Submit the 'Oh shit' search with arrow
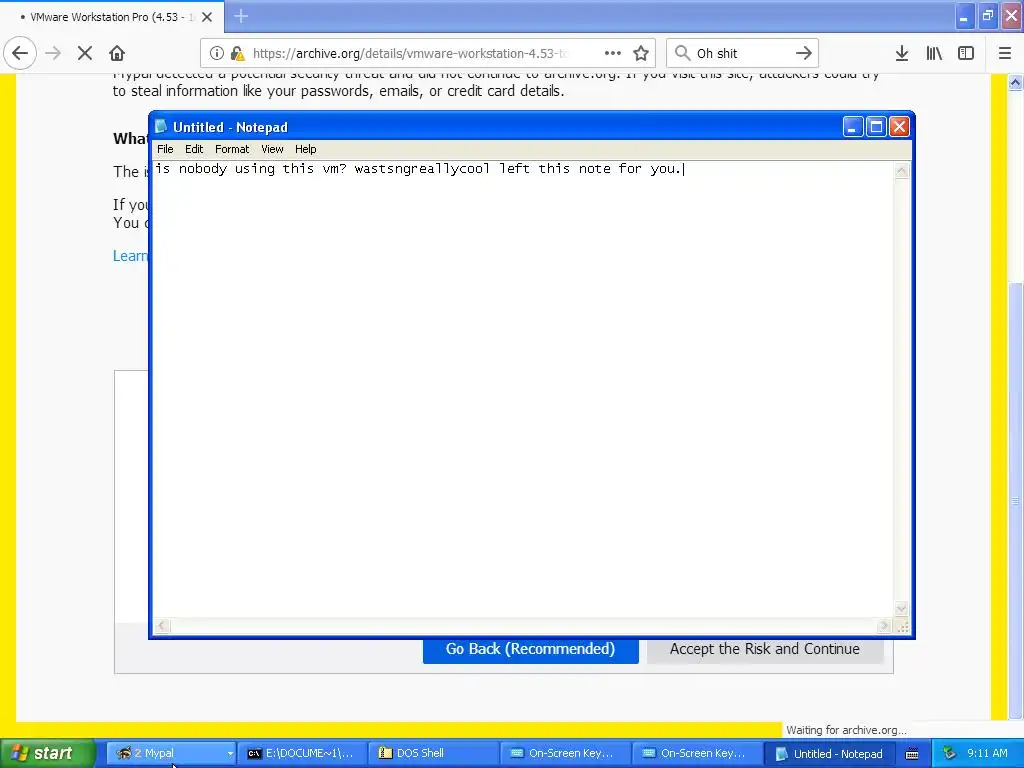 804,53
